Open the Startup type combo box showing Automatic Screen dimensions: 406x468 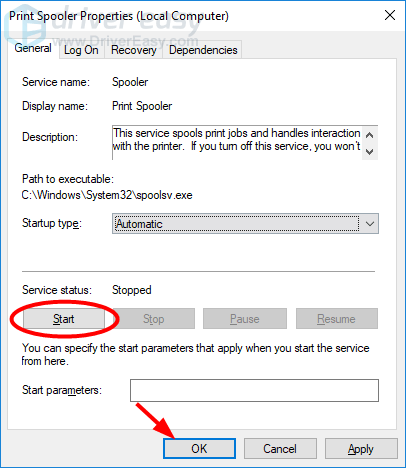point(245,224)
